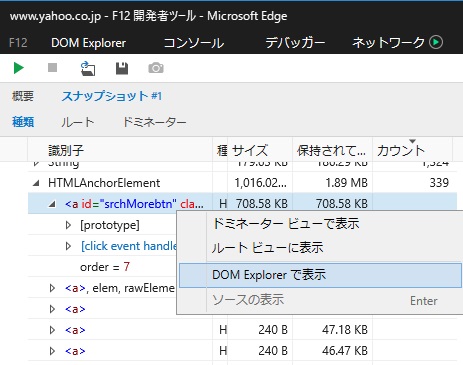Expand the partly hidden String group
463x365 pixels.
point(36,164)
